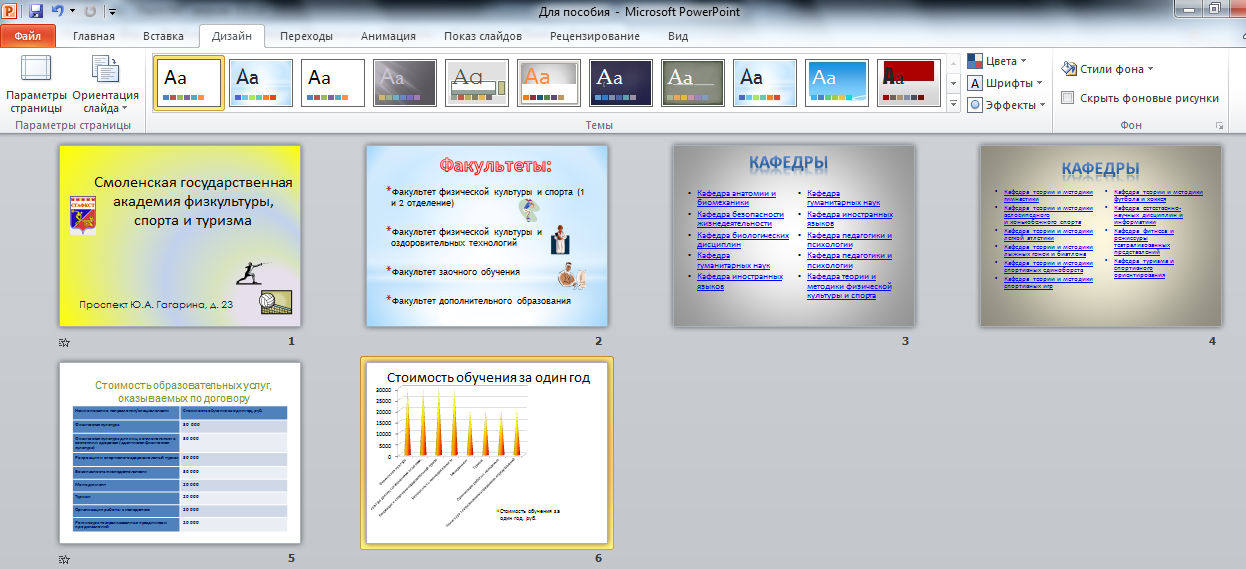Expand the Ориентация слайда dropdown

106,84
